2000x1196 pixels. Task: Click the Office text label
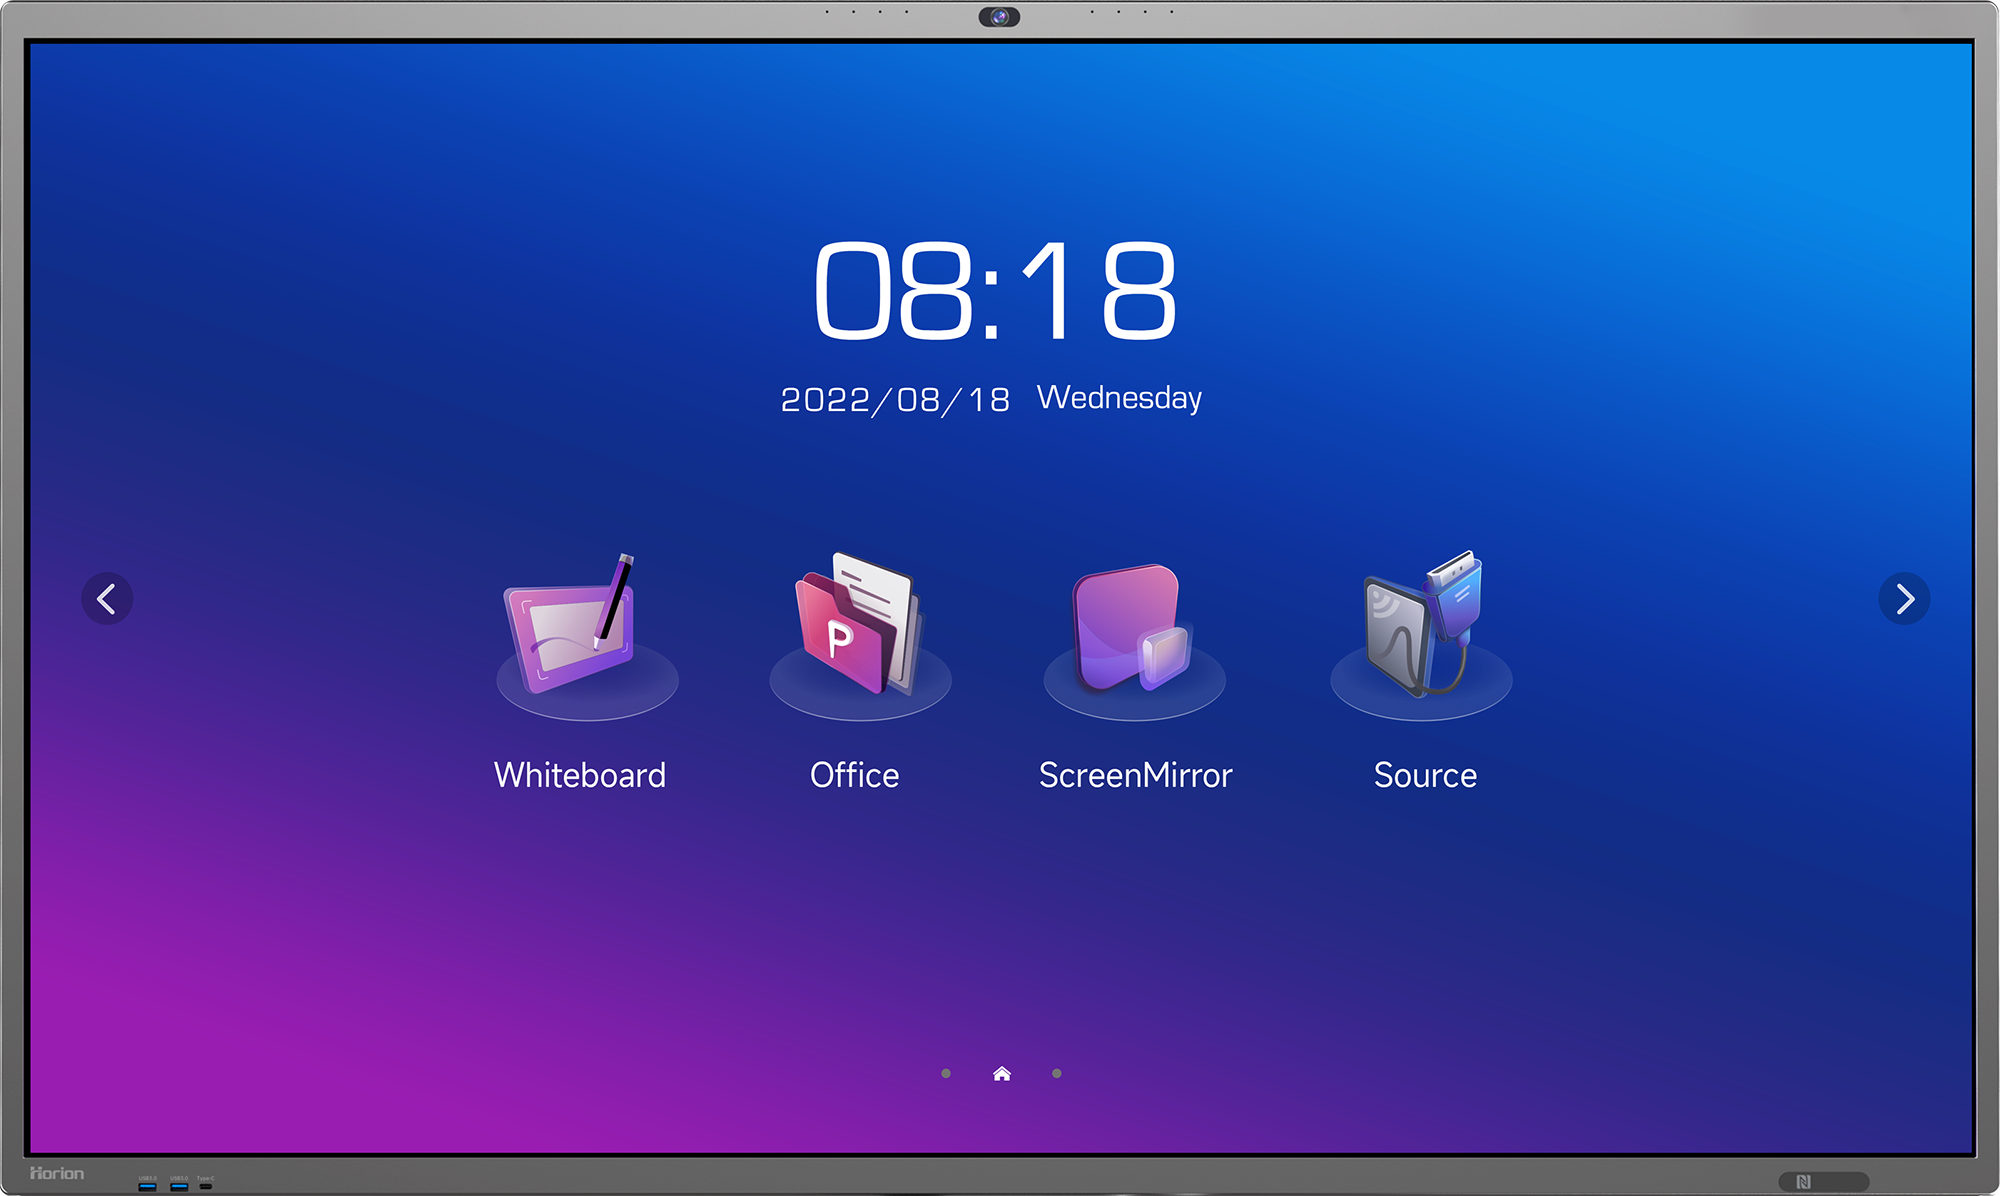coord(855,775)
